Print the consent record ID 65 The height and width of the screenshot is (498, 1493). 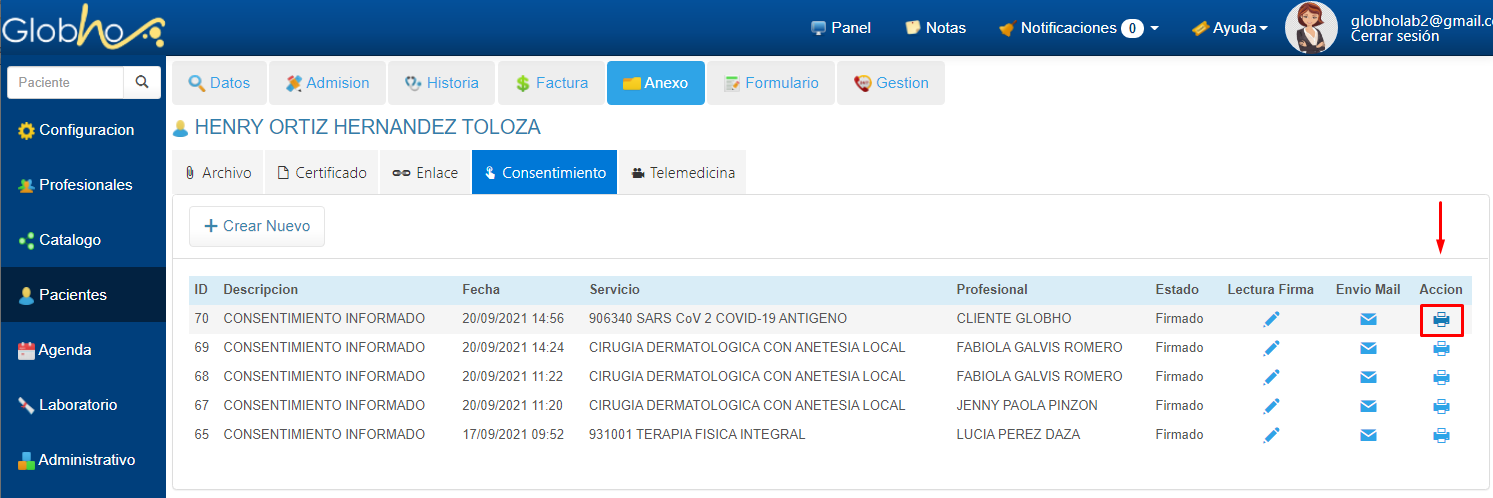click(1441, 435)
